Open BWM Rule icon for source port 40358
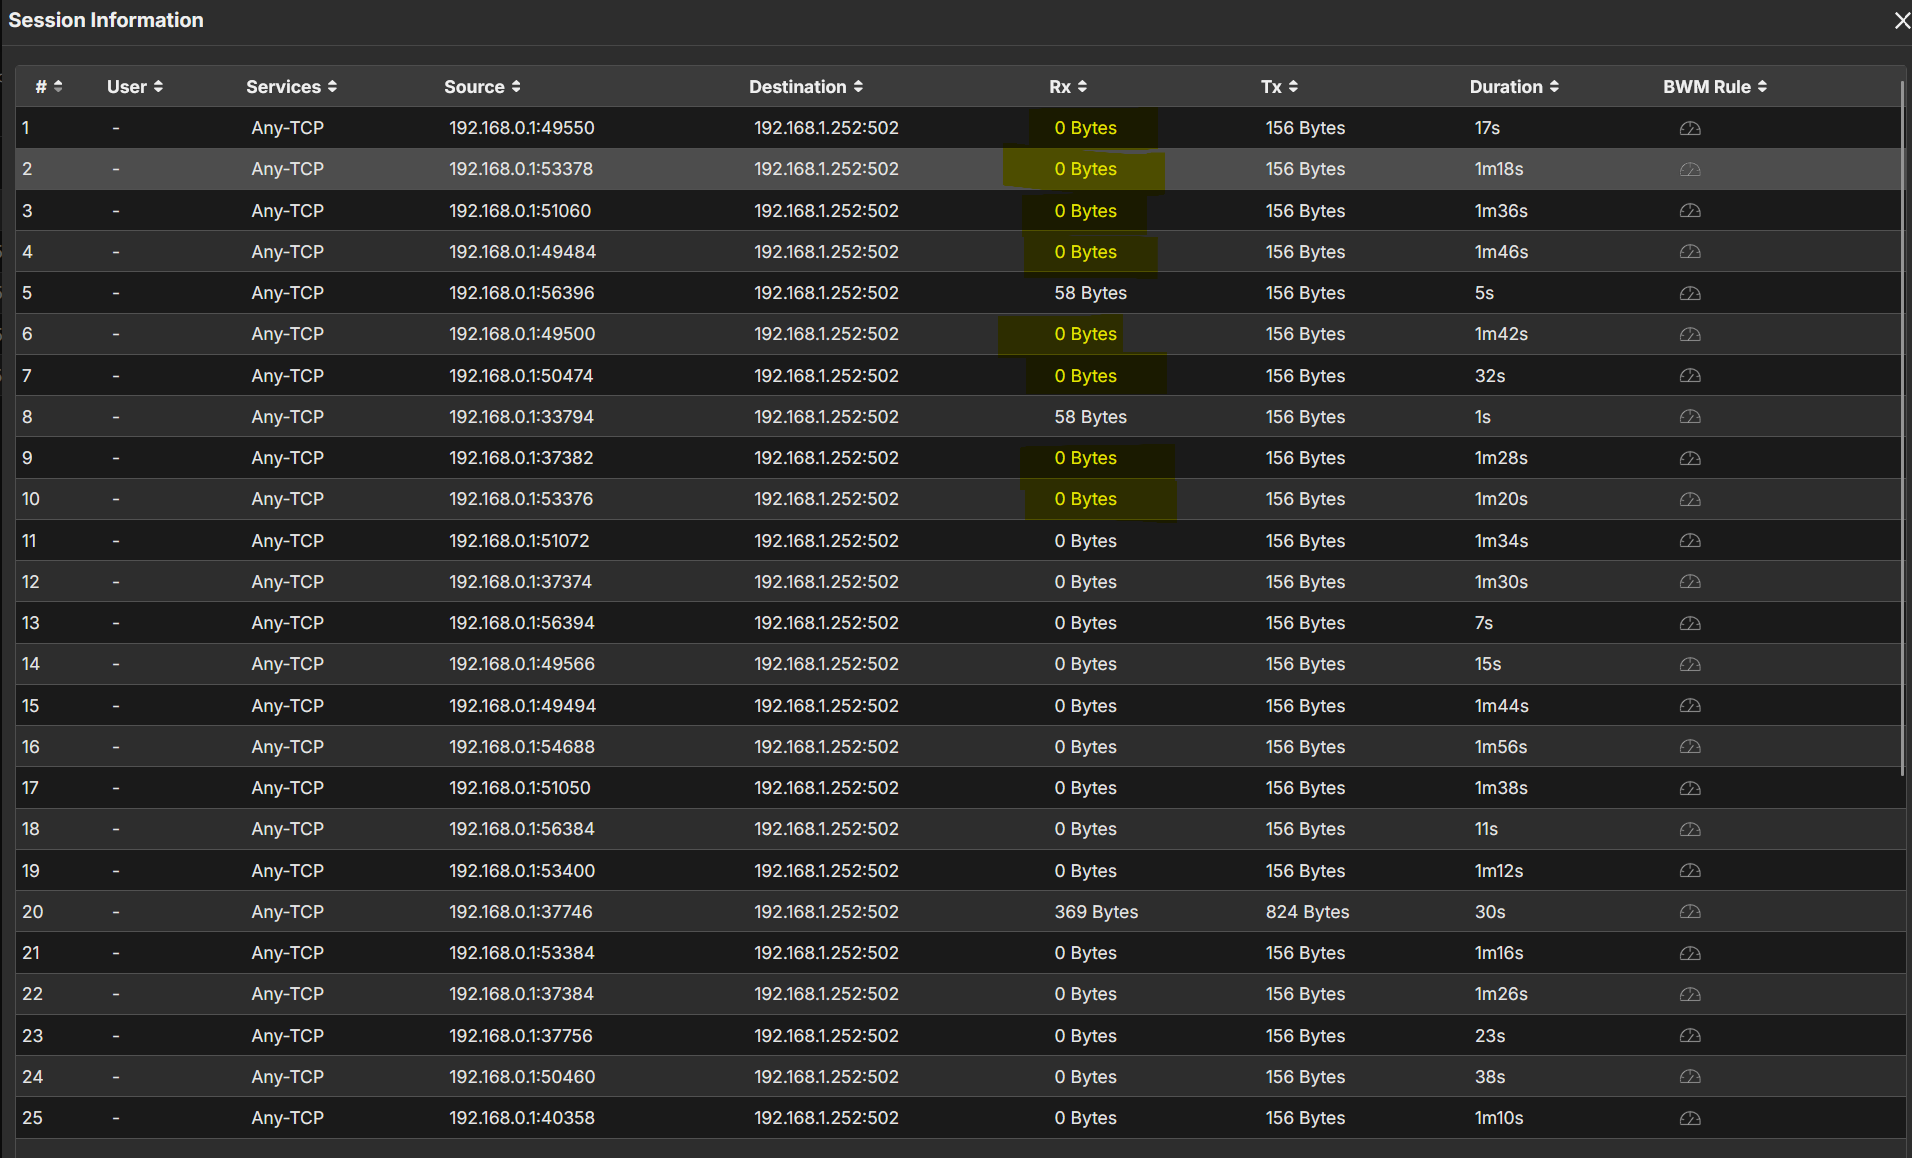This screenshot has width=1912, height=1158. [1690, 1118]
